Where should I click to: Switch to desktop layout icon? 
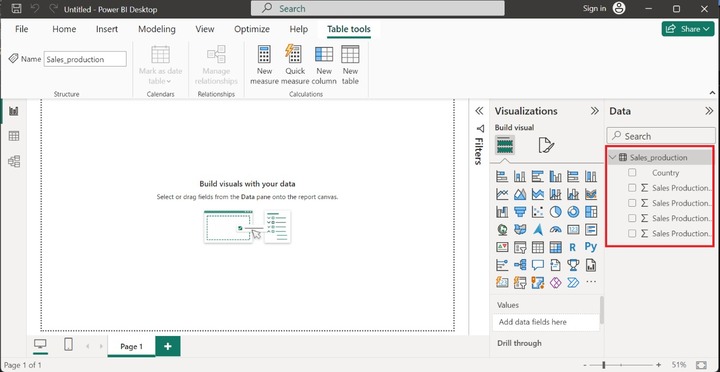click(40, 344)
